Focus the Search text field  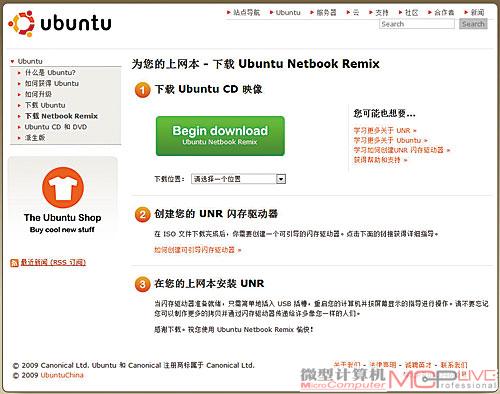[x=417, y=24]
